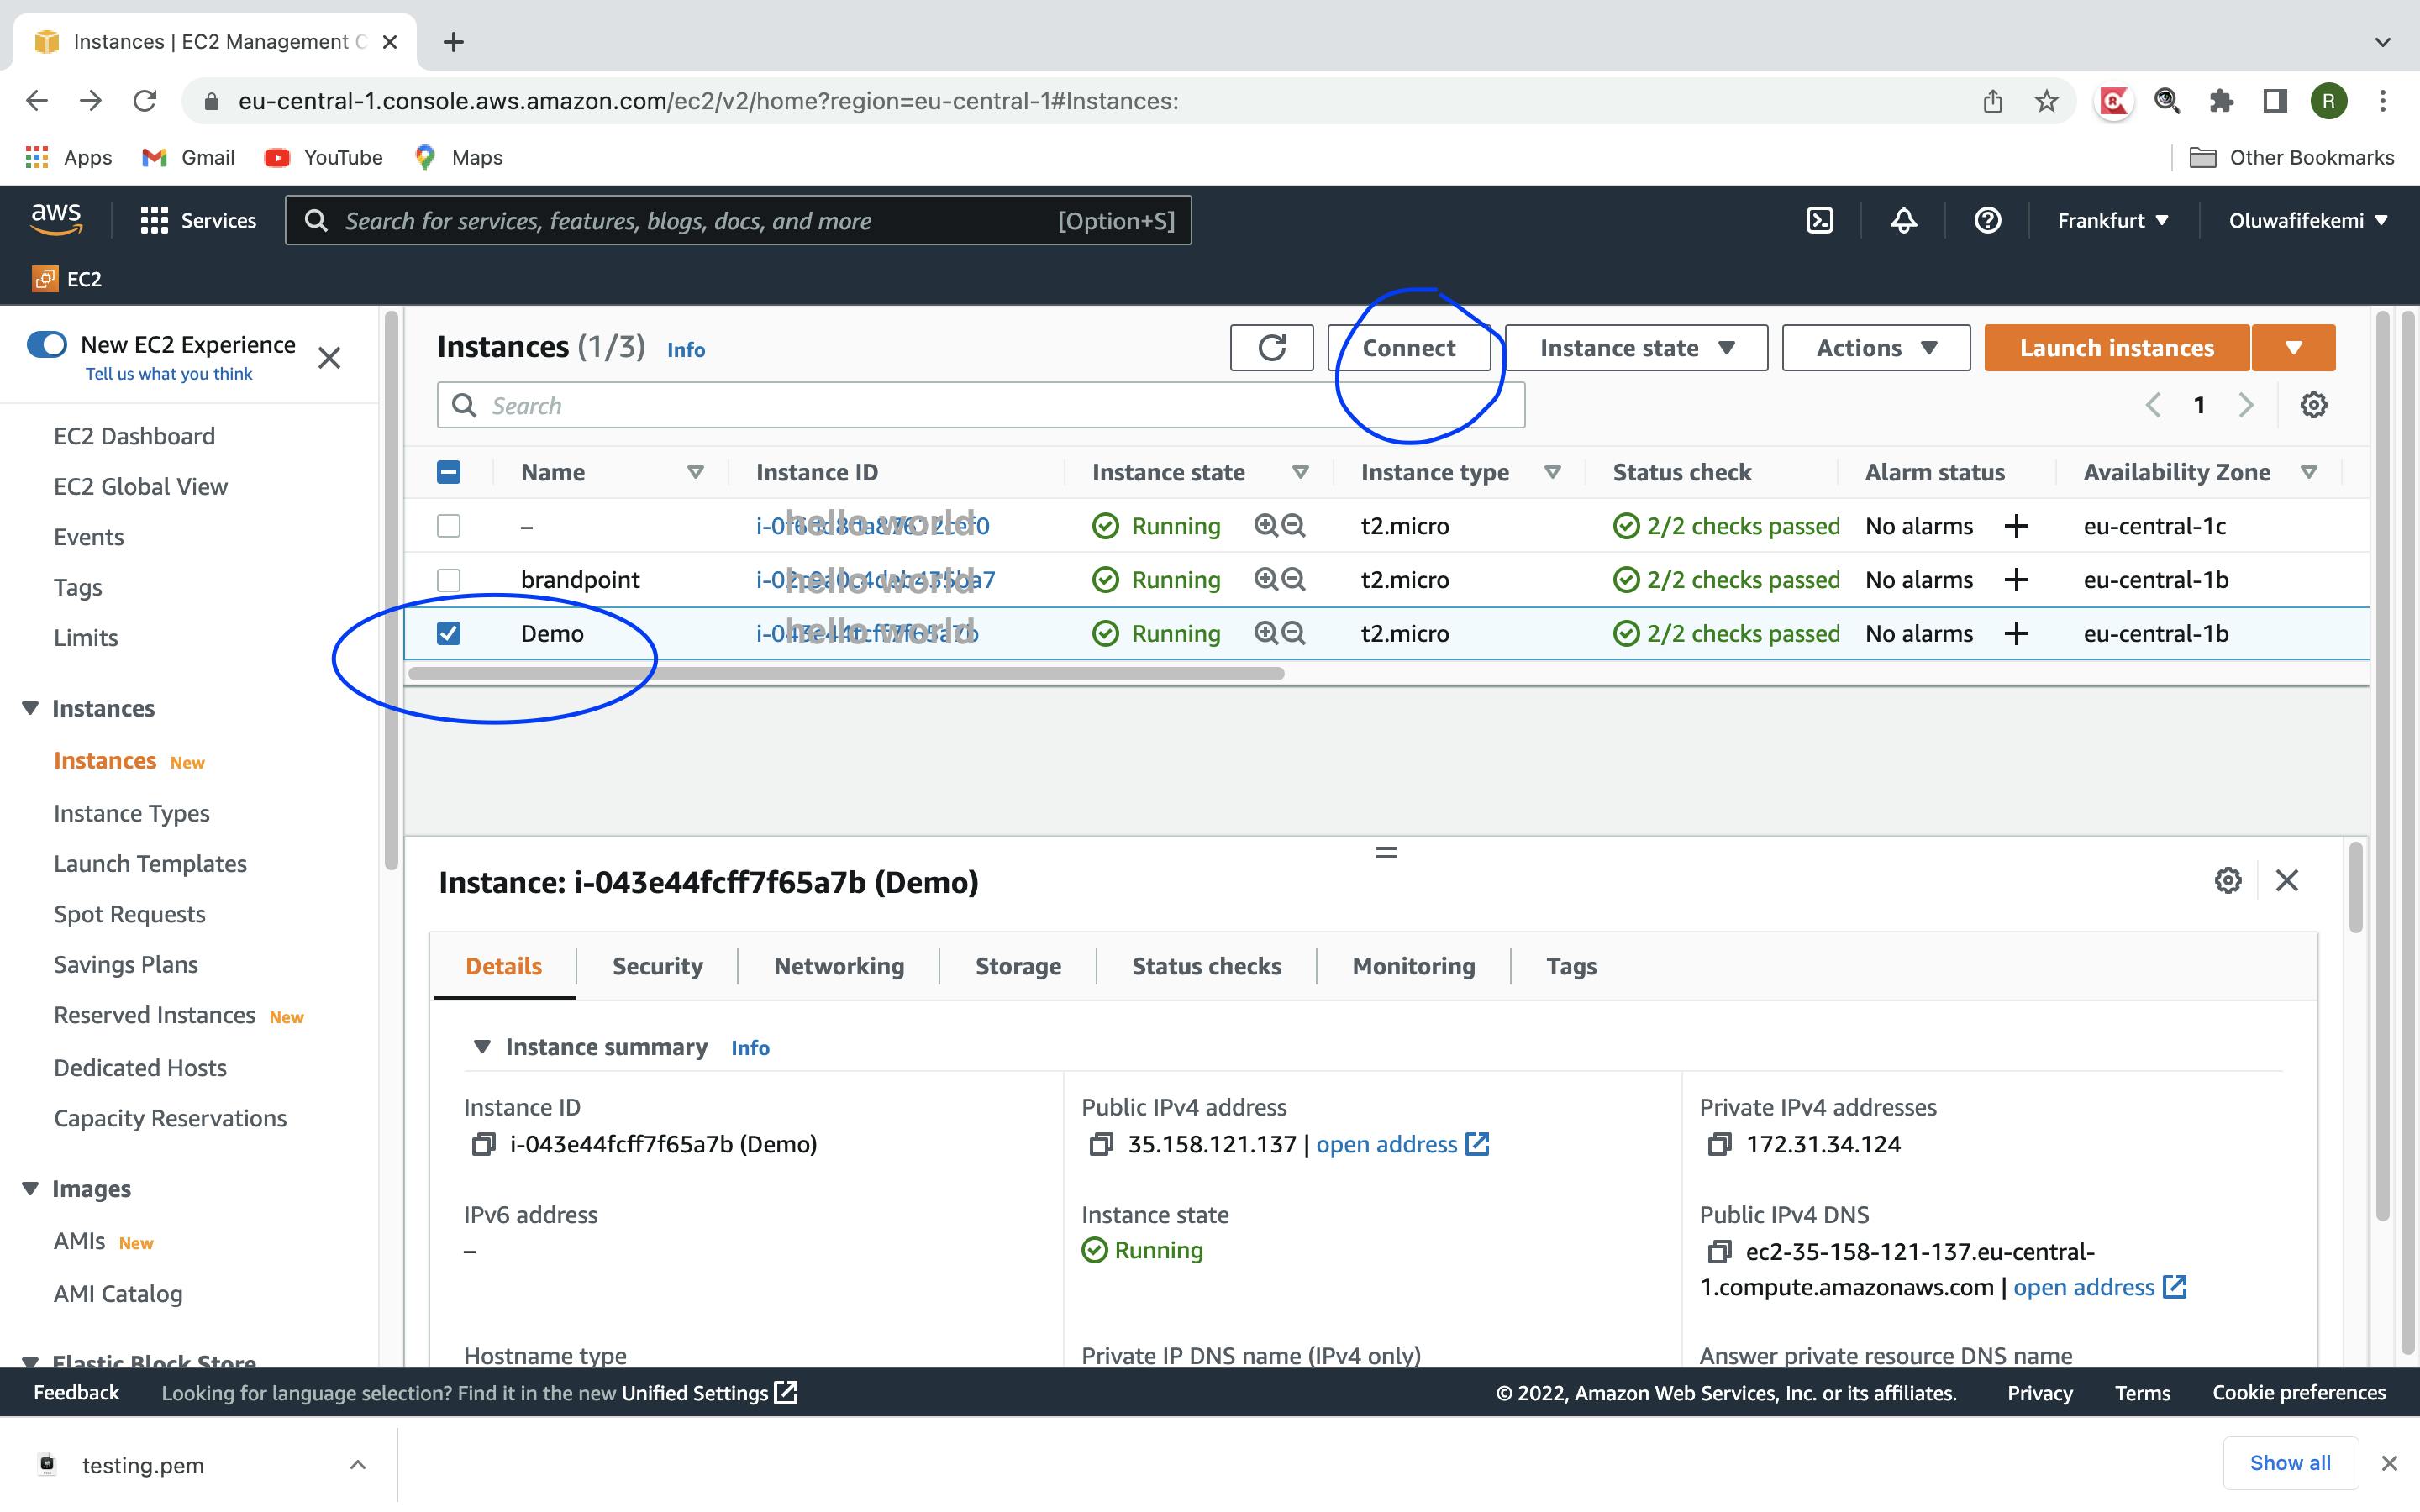Screen dimensions: 2420x1512
Task: Bookmark this page with the star
Action: 2046,101
